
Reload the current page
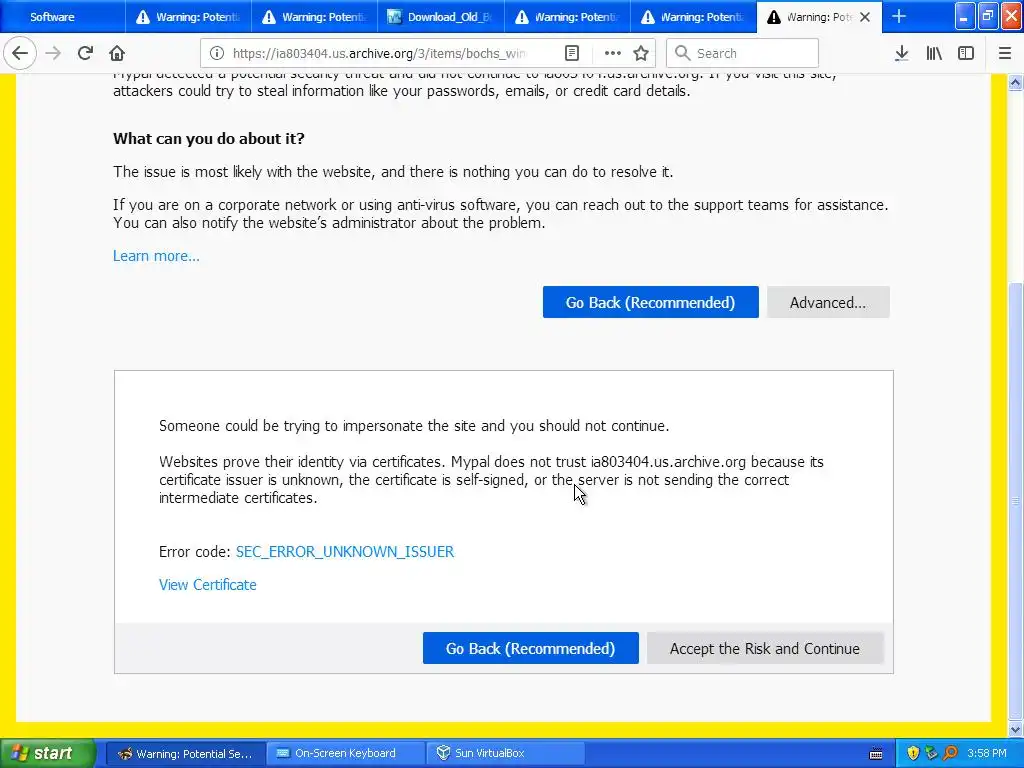[x=85, y=53]
